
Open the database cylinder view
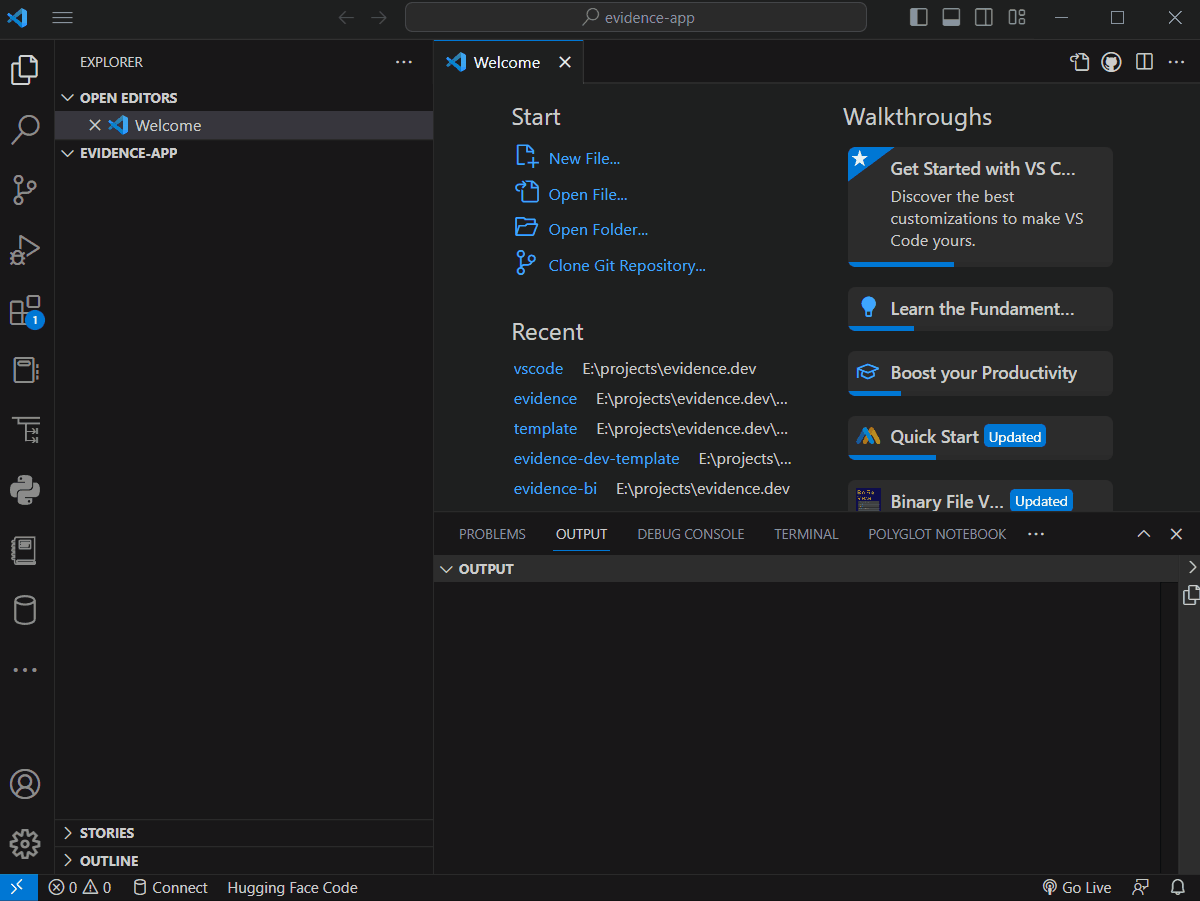tap(25, 610)
